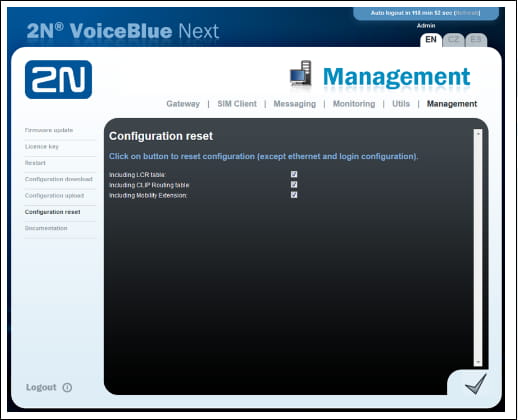Image resolution: width=518 pixels, height=420 pixels.
Task: Click refresh link in auto logout banner
Action: (467, 13)
